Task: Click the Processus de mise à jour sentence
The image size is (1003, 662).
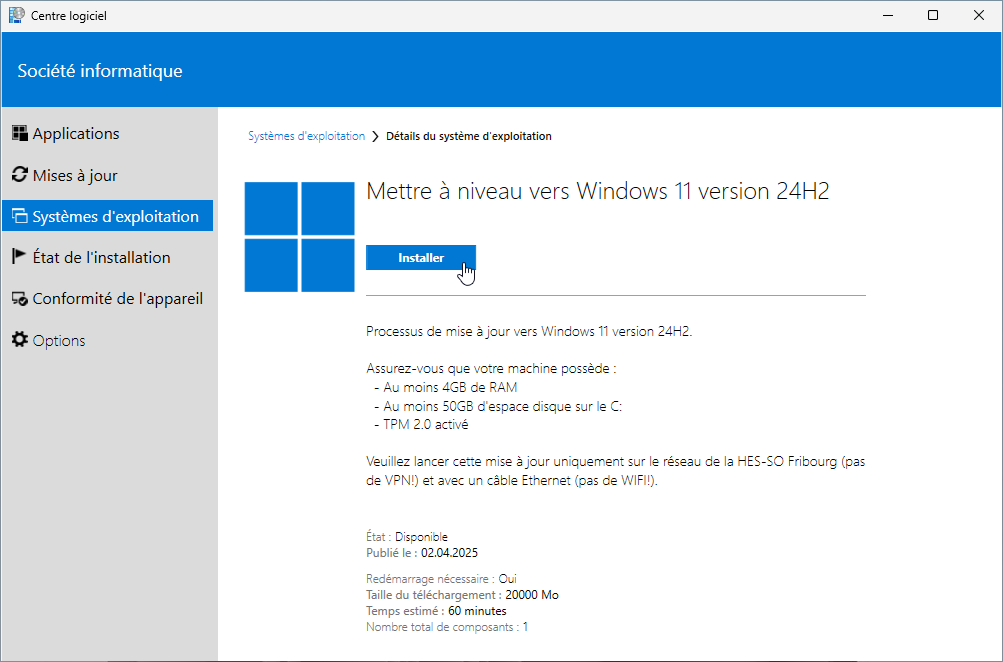Action: point(529,331)
